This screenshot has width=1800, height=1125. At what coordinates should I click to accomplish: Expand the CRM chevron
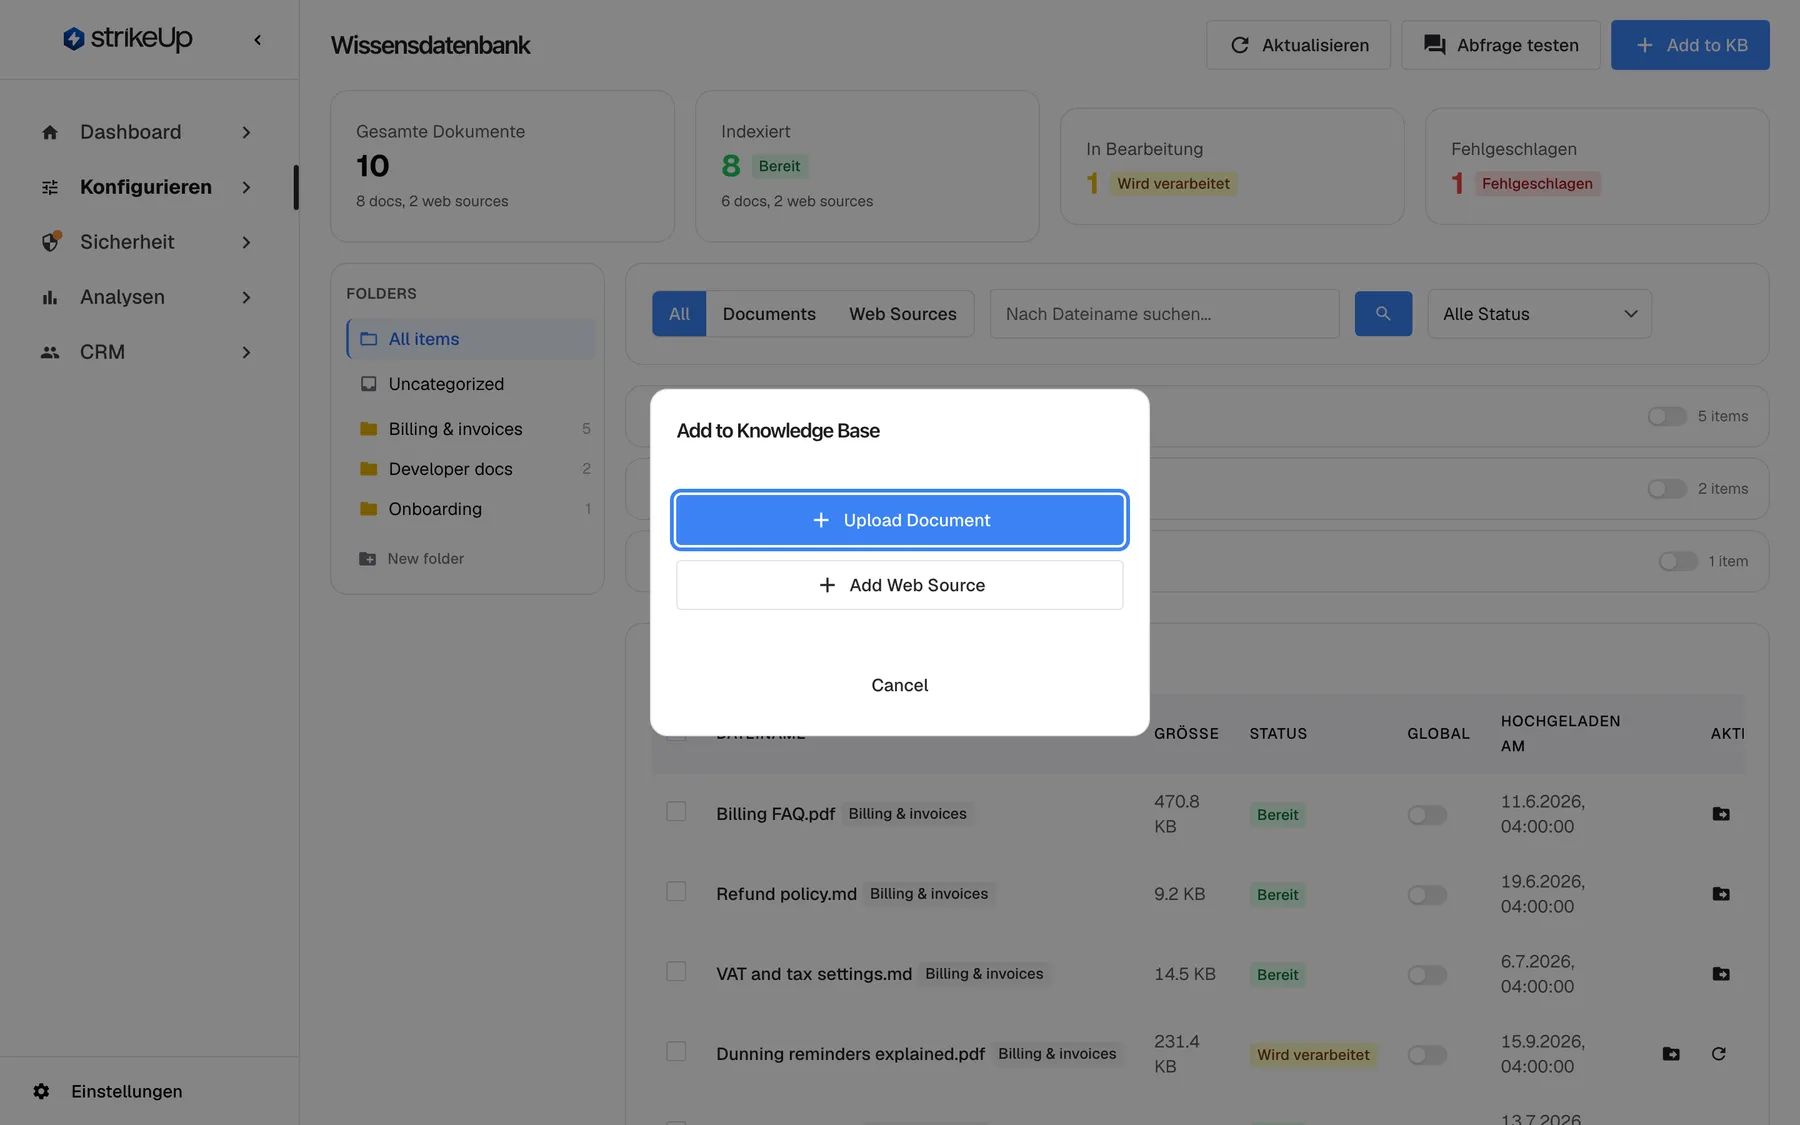tap(246, 352)
